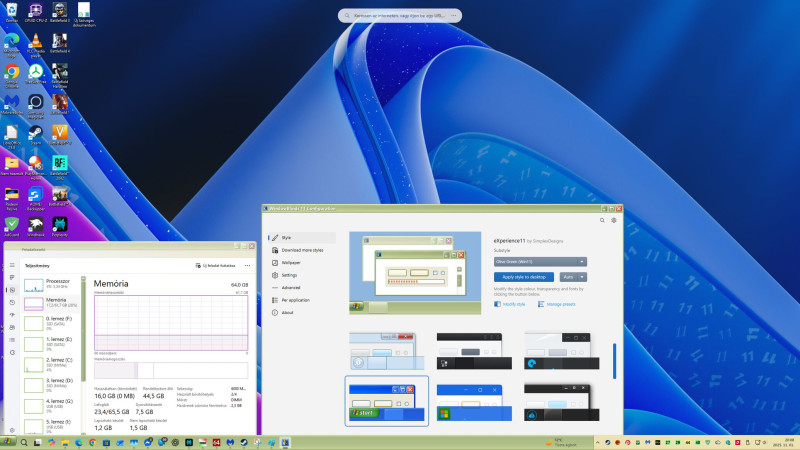The width and height of the screenshot is (800, 450).
Task: Open Users page icon in Task Manager
Action: (x=12, y=328)
